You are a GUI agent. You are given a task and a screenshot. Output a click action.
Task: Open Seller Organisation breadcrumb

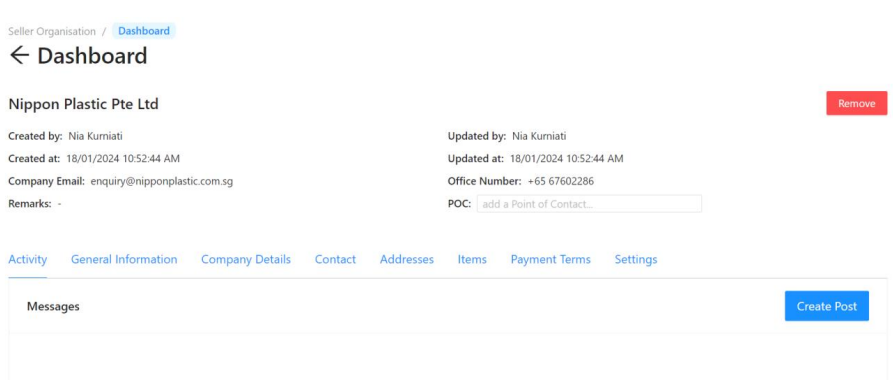pos(52,31)
